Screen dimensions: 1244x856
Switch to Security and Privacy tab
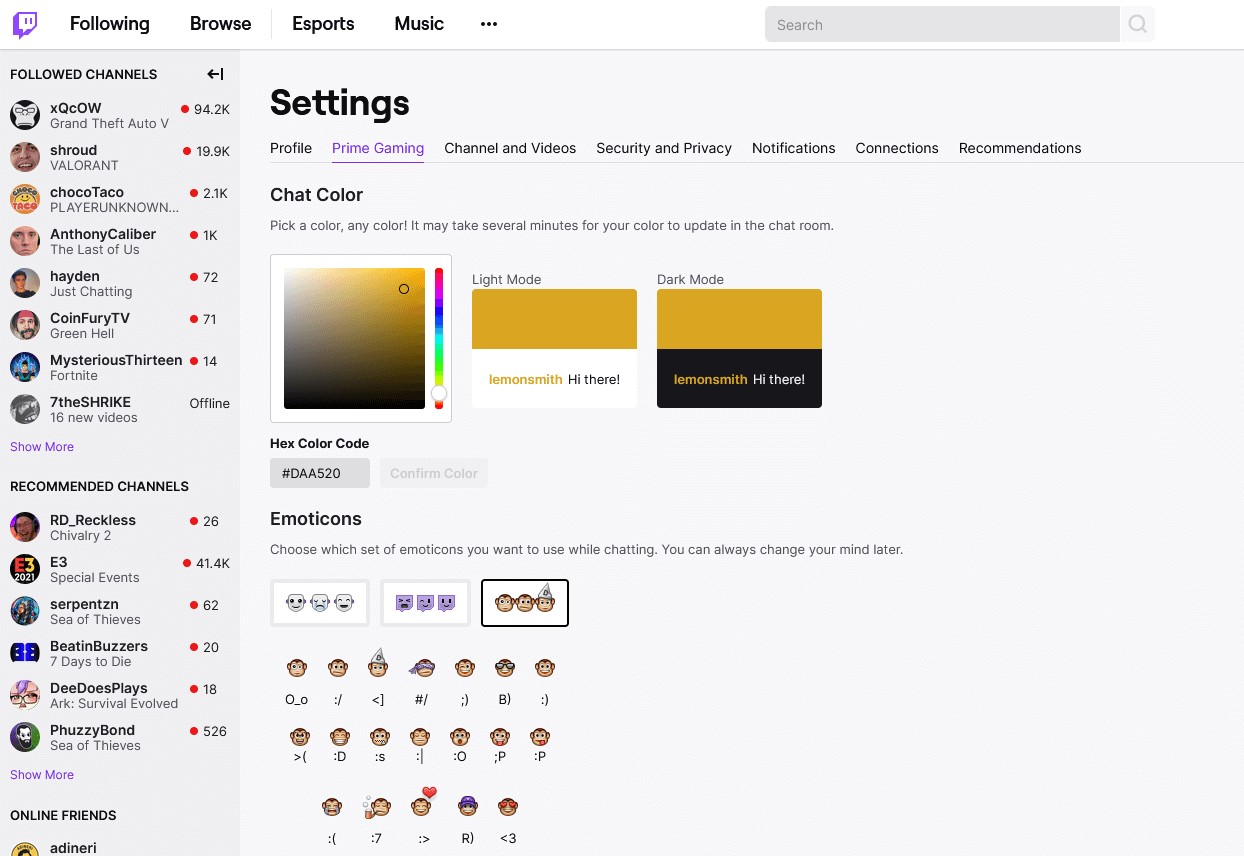coord(664,148)
